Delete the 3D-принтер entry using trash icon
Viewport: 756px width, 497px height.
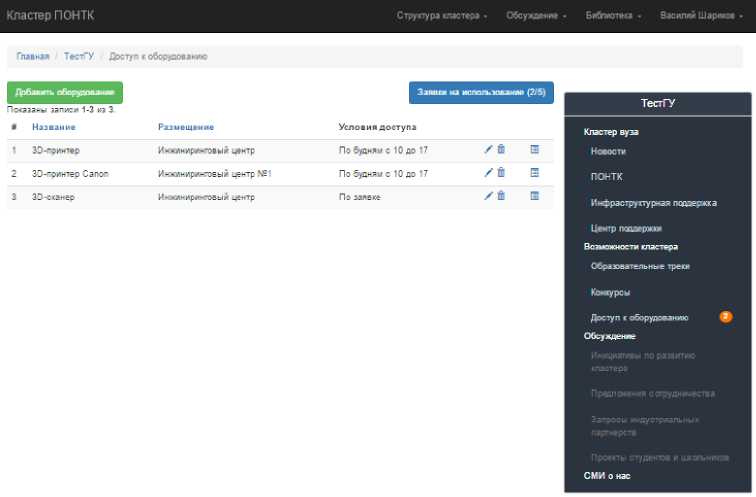pyautogui.click(x=501, y=149)
